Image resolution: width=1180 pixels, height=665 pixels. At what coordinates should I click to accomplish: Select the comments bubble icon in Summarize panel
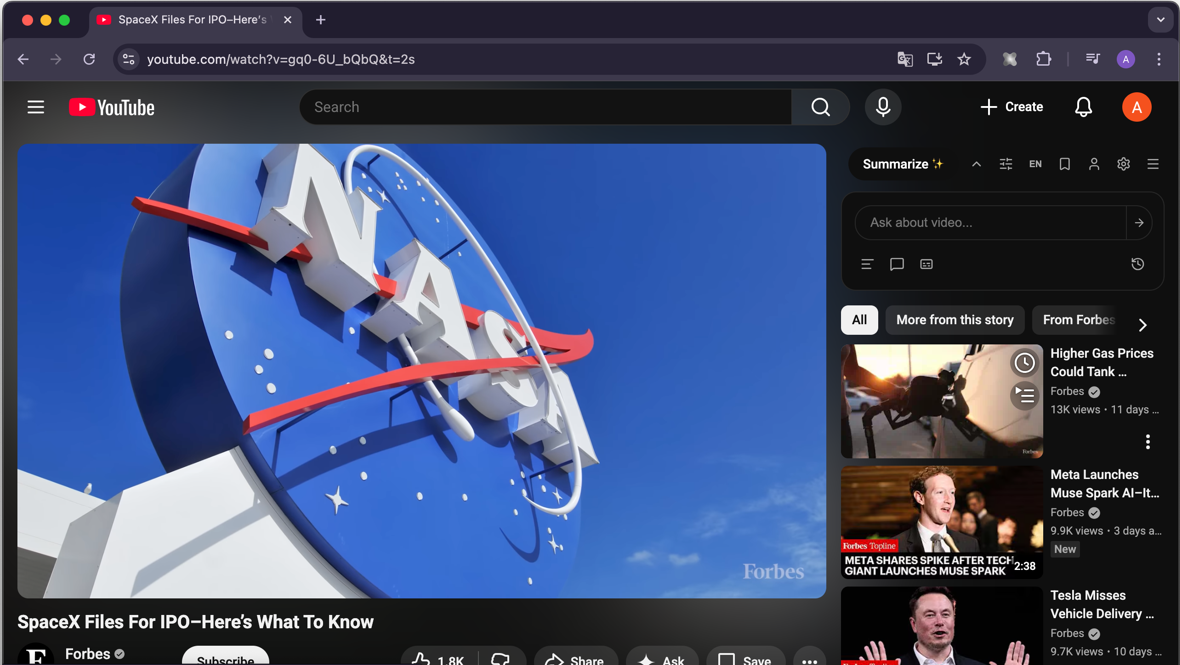896,264
